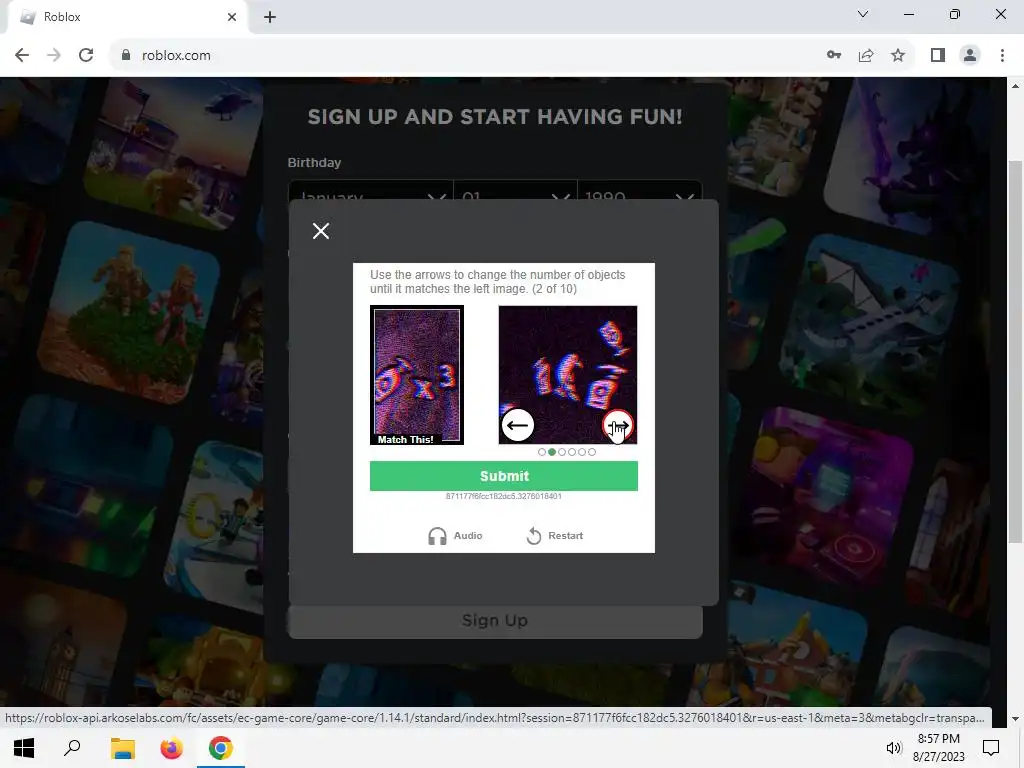Screen dimensions: 1024x768
Task: Click the padlock site info icon
Action: [x=126, y=56]
